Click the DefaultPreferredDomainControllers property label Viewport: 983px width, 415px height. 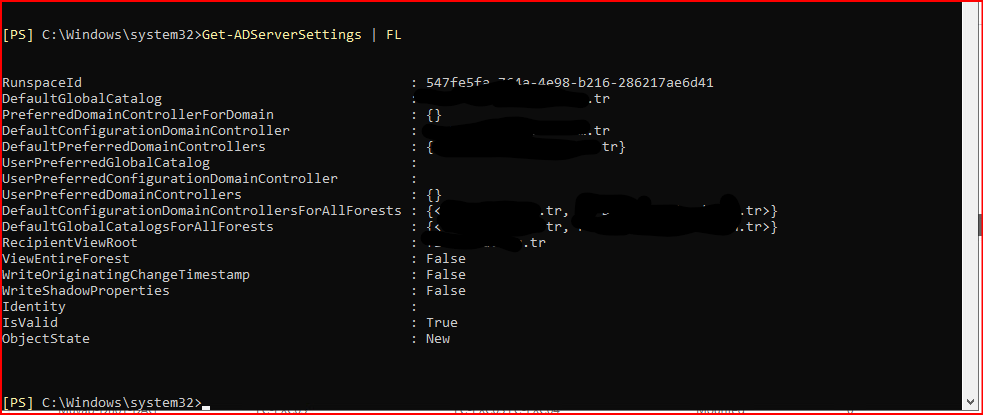click(134, 147)
